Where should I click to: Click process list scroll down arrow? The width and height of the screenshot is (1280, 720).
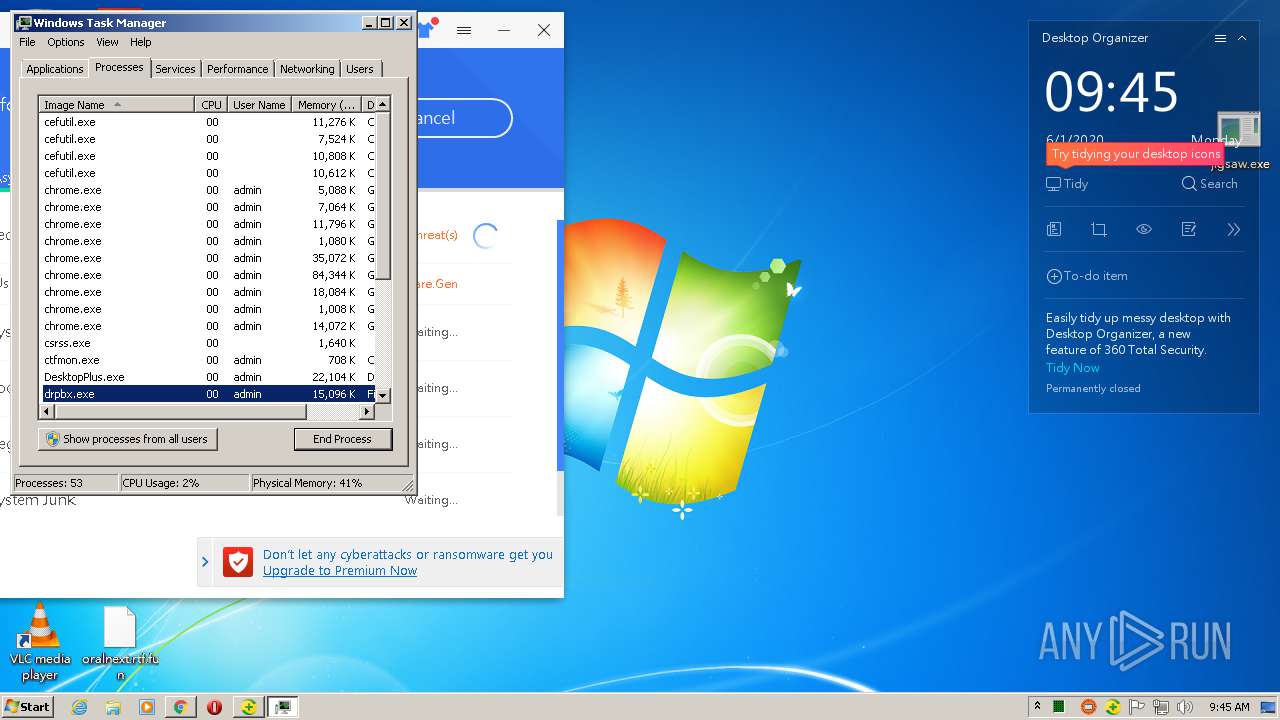(383, 396)
